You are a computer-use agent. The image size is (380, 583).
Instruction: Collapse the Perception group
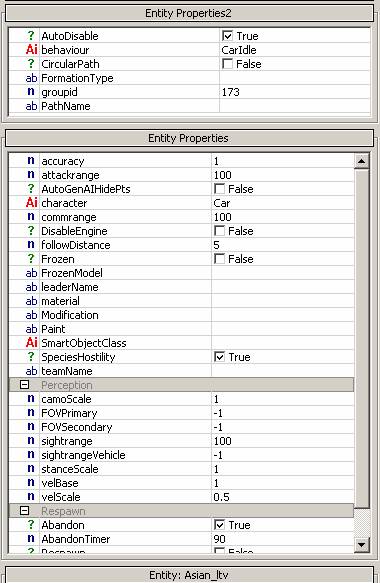[x=24, y=385]
